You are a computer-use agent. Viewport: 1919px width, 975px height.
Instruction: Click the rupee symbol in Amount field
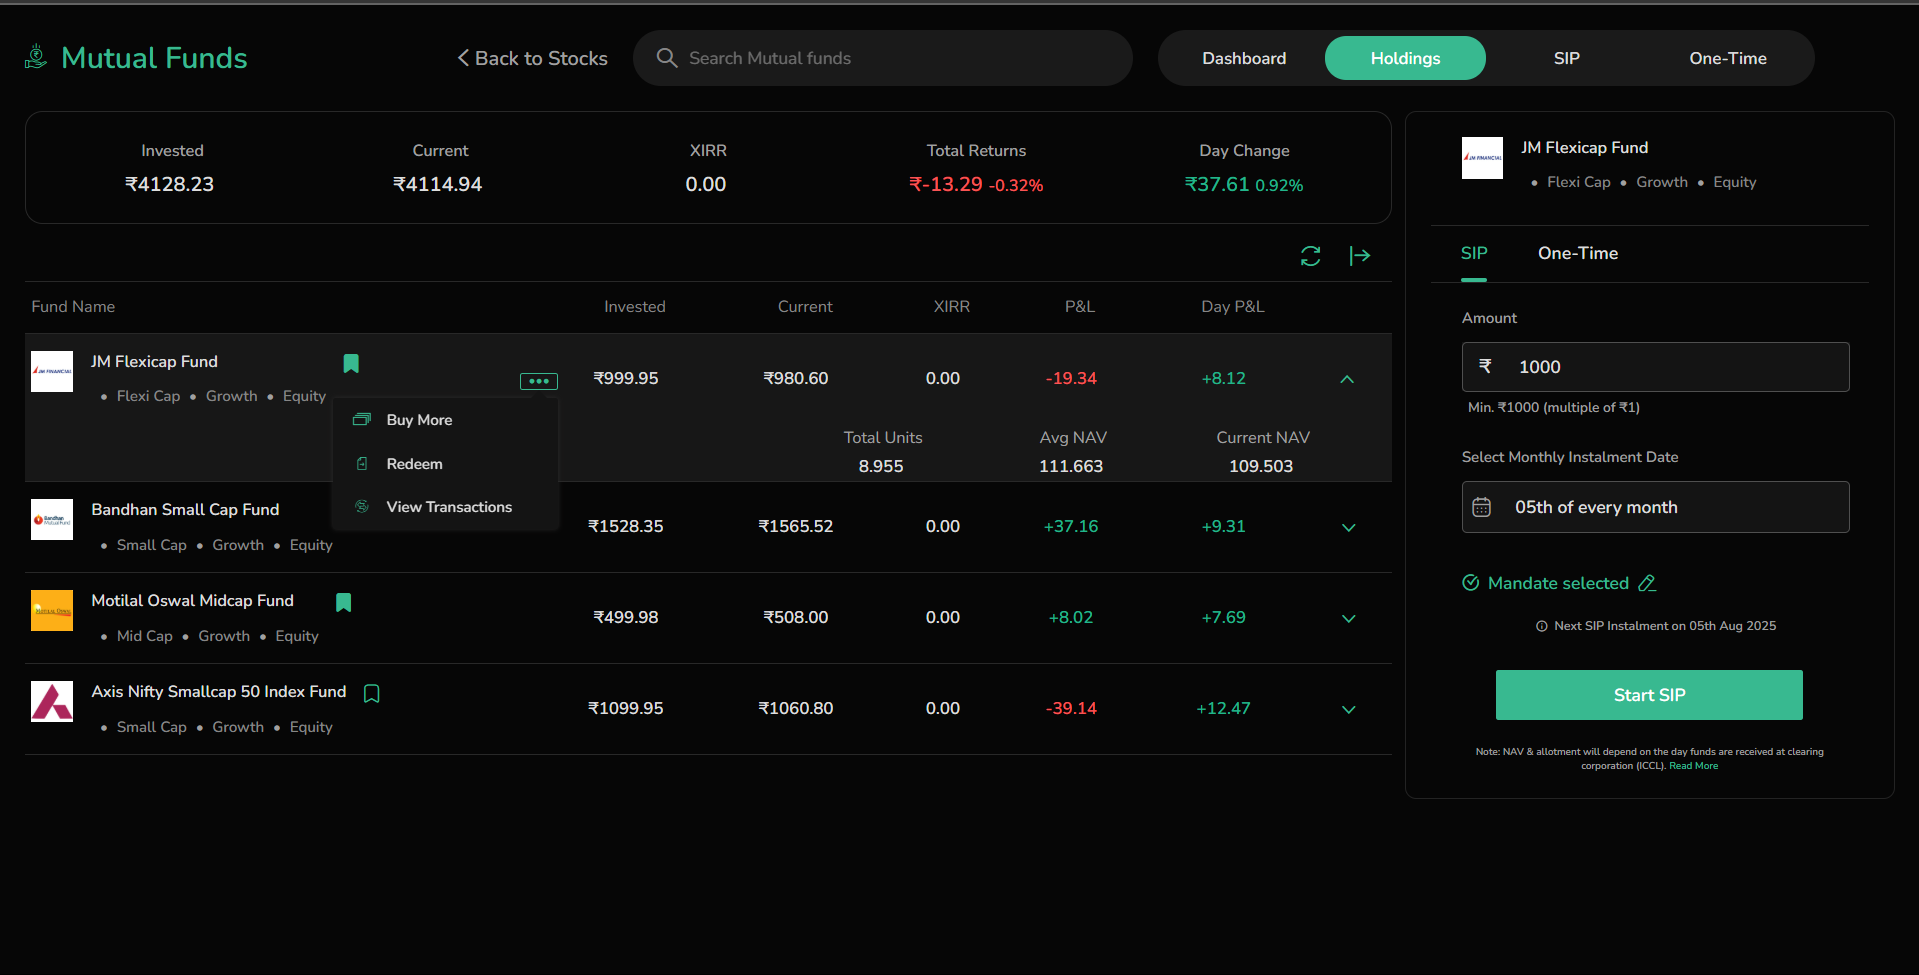point(1486,366)
